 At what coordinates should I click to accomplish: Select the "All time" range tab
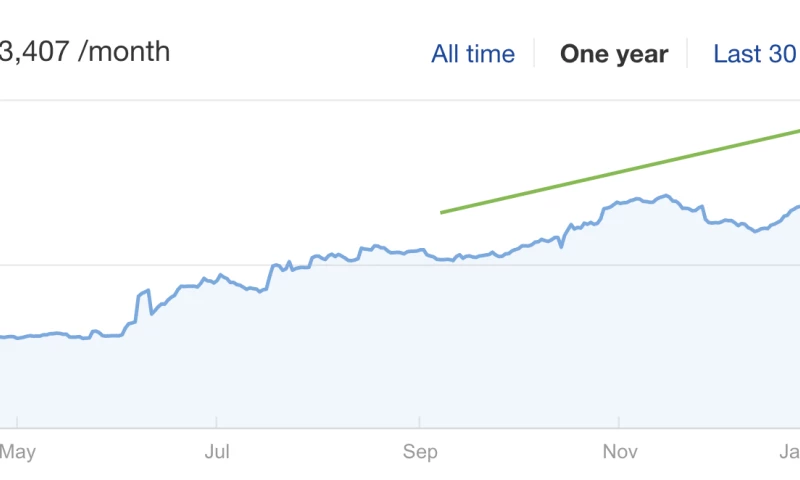tap(473, 54)
